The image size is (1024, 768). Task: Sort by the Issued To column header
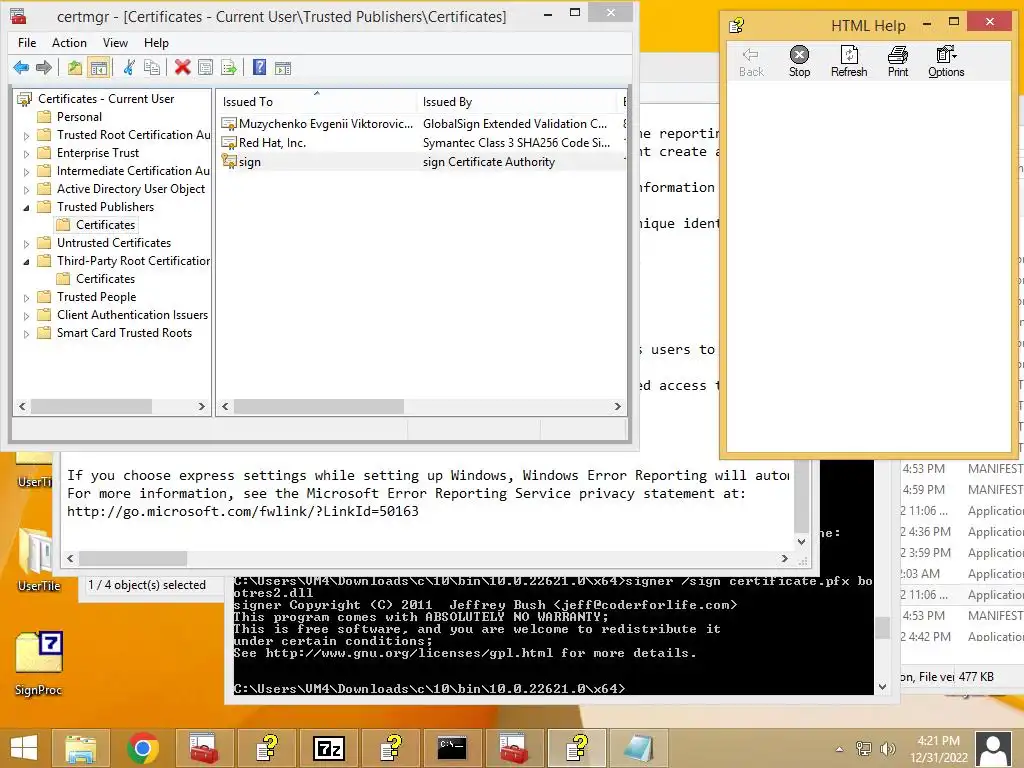tap(316, 101)
